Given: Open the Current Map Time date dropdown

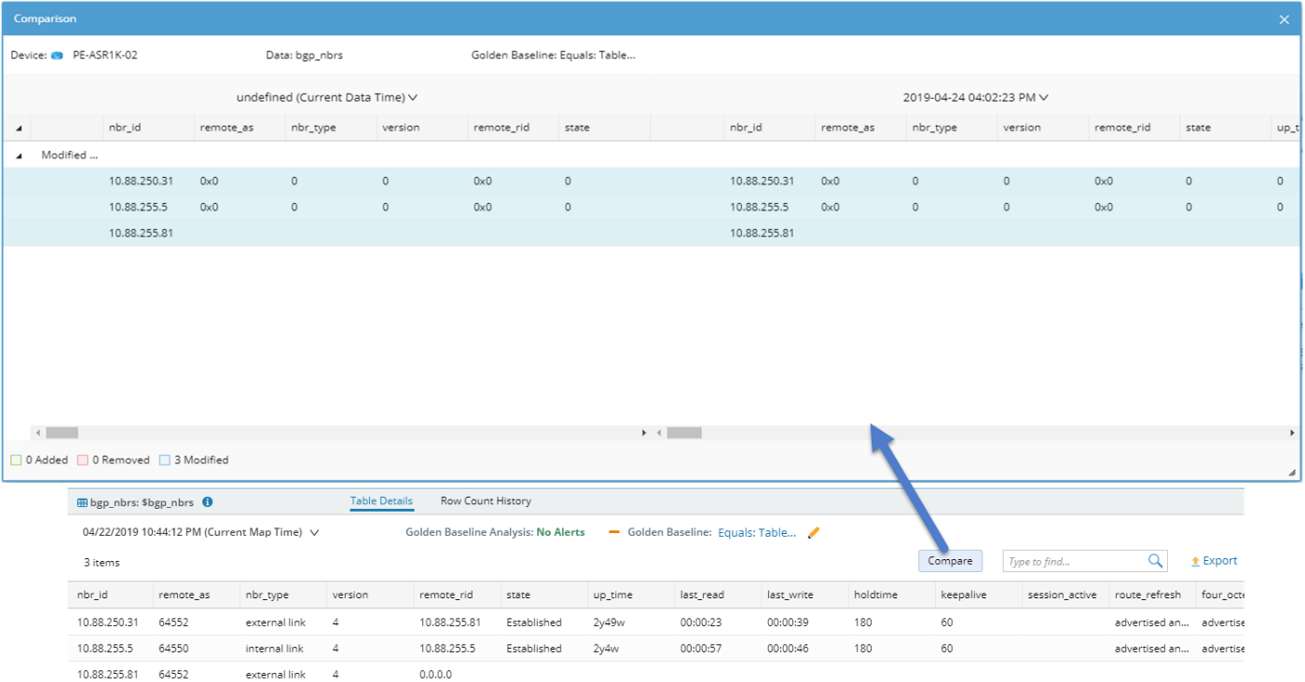Looking at the screenshot, I should pyautogui.click(x=315, y=532).
